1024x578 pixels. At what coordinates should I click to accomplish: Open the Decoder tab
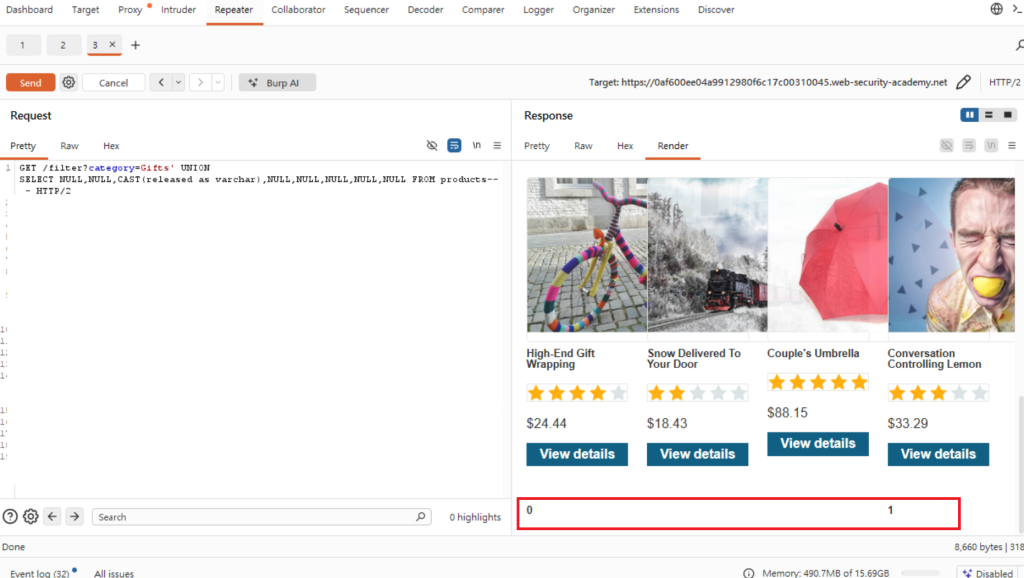tap(425, 10)
